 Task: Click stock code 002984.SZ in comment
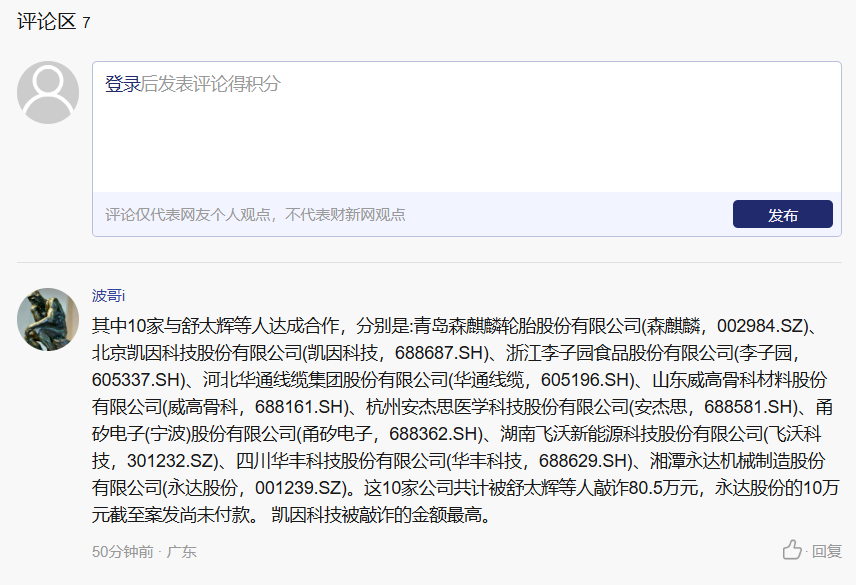coord(761,326)
